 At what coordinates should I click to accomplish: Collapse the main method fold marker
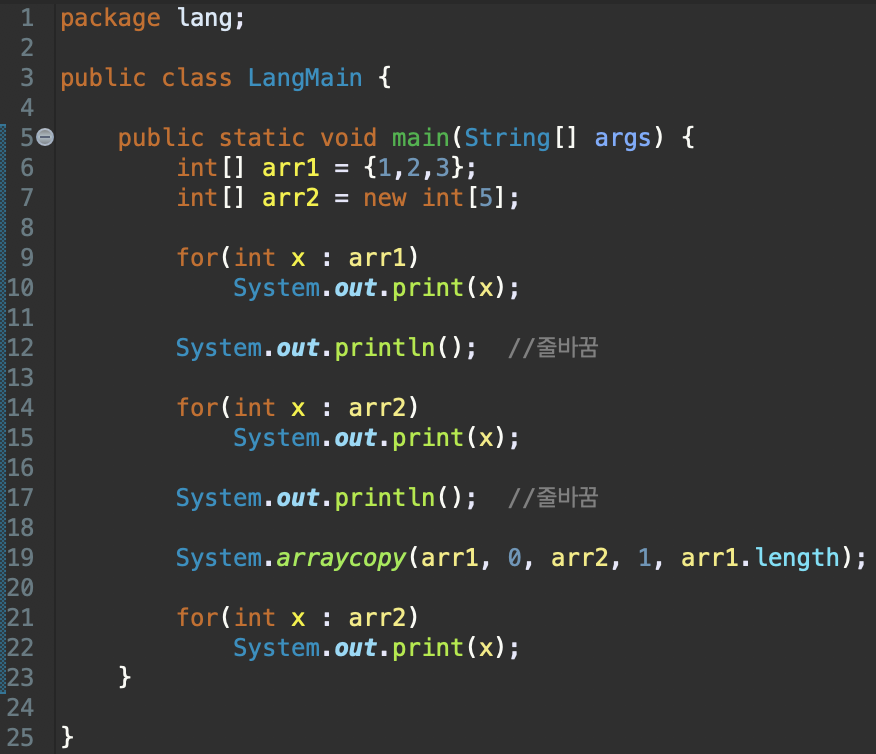45,137
